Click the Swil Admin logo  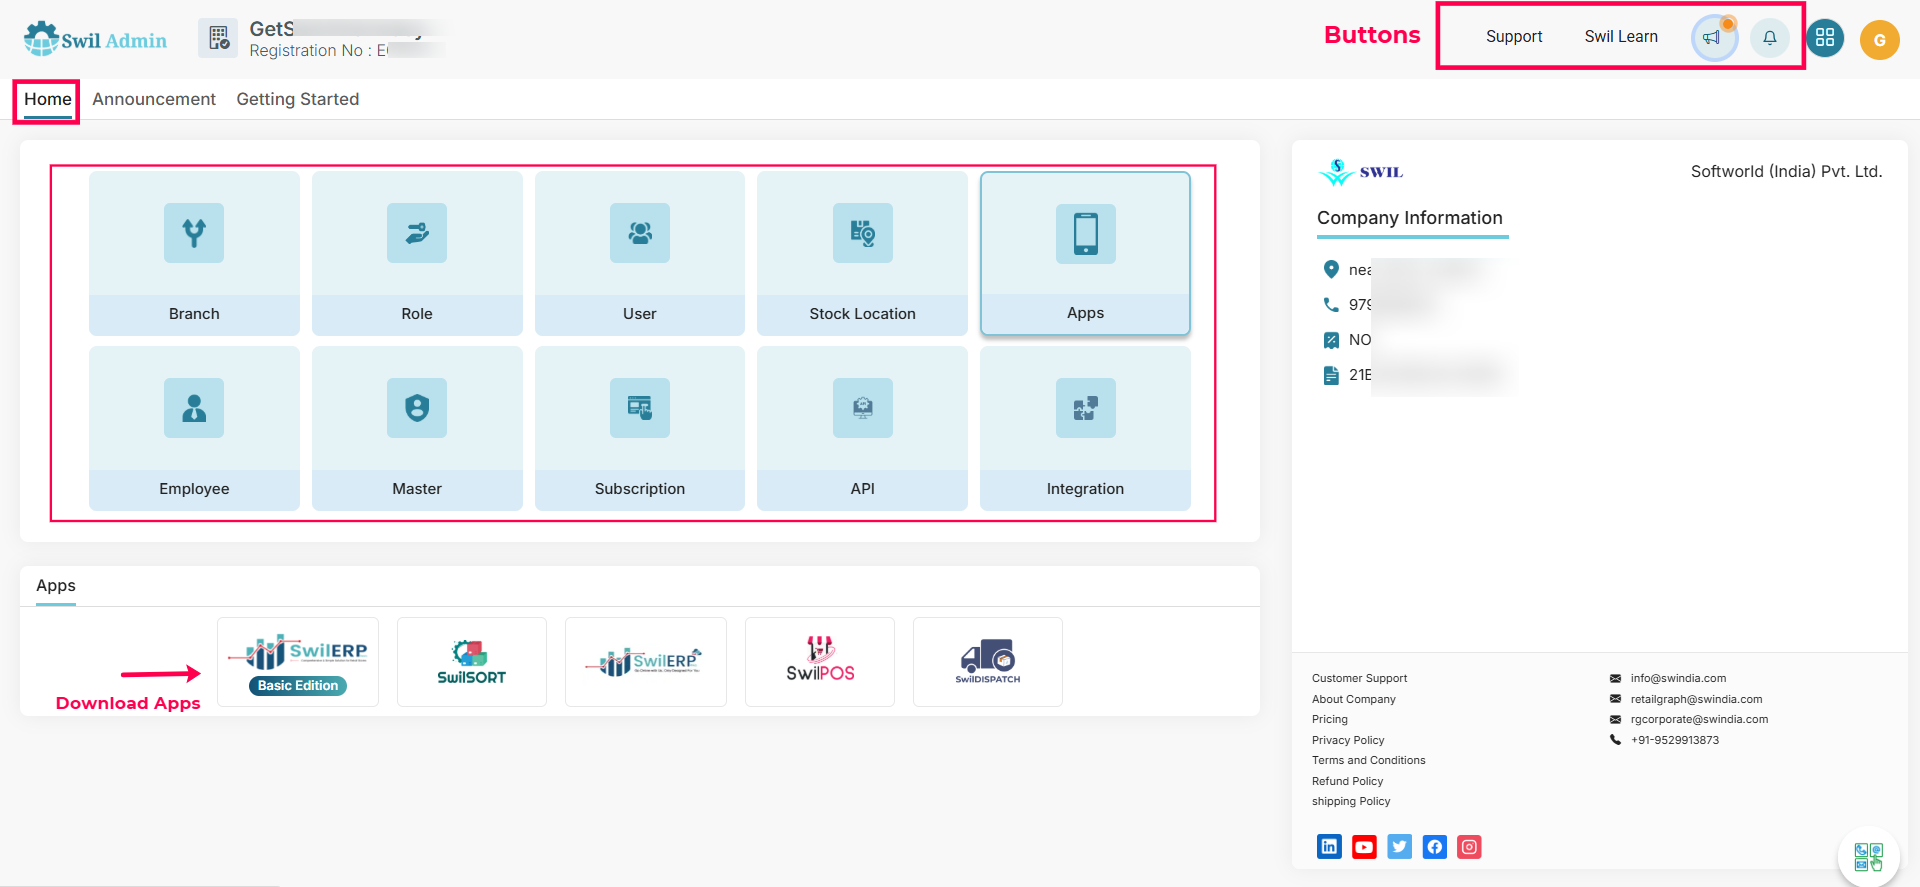[95, 39]
